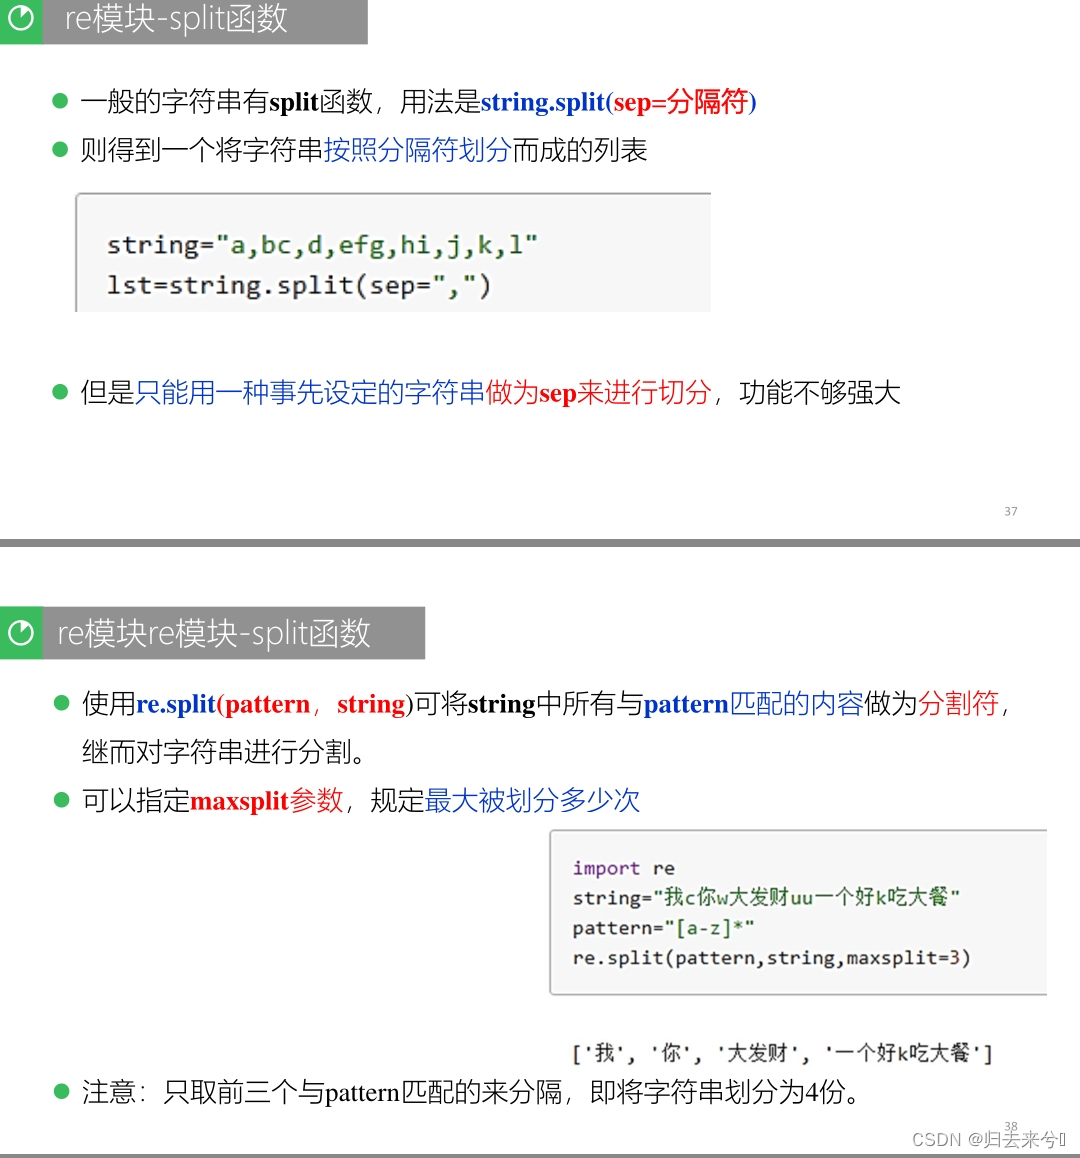The height and width of the screenshot is (1158, 1080).
Task: Select the green bullet beside "则得到一个将字符串"
Action: [x=62, y=150]
